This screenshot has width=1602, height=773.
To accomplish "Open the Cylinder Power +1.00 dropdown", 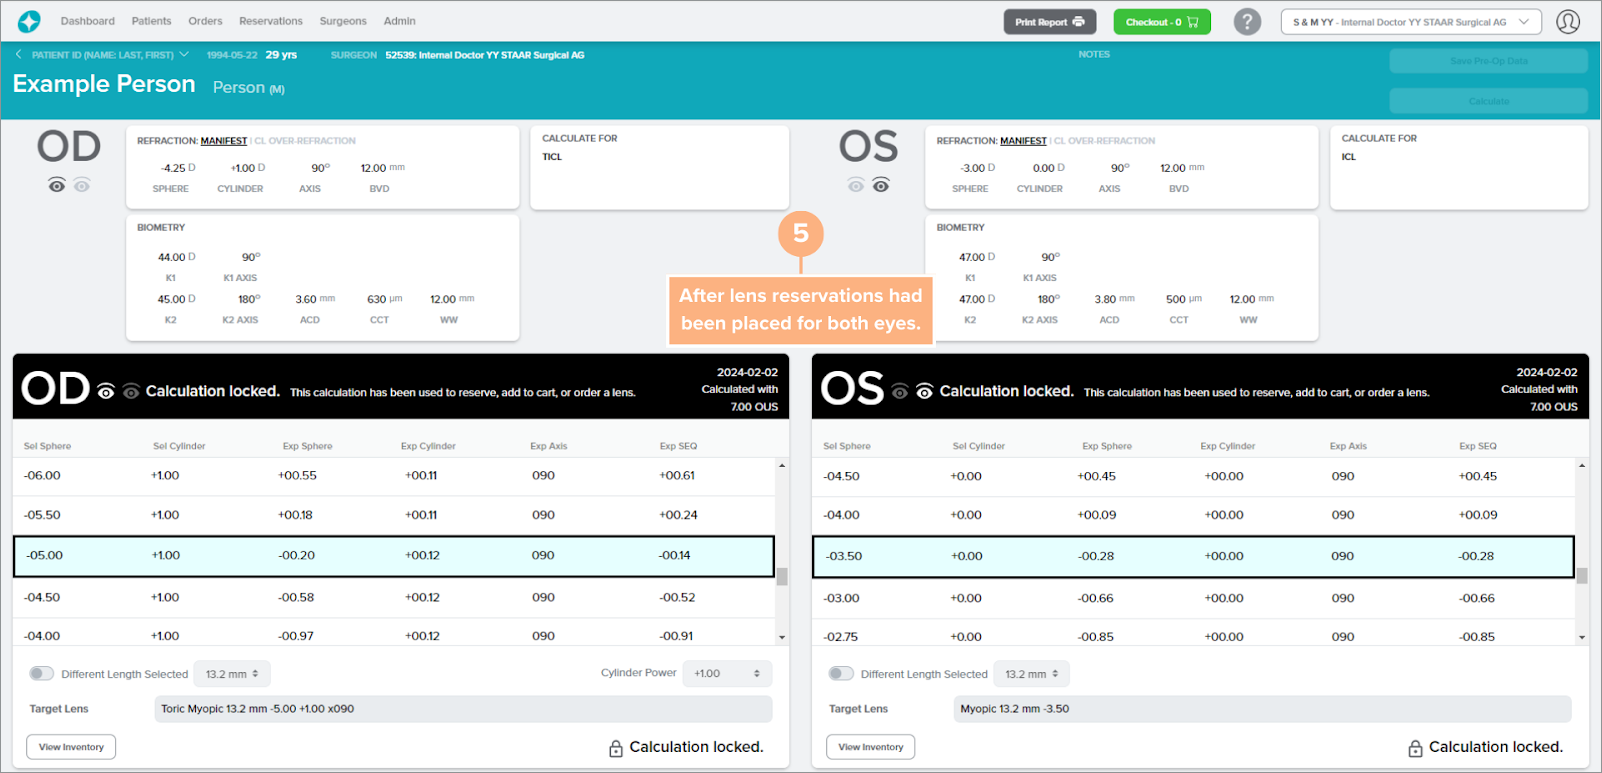I will (726, 674).
